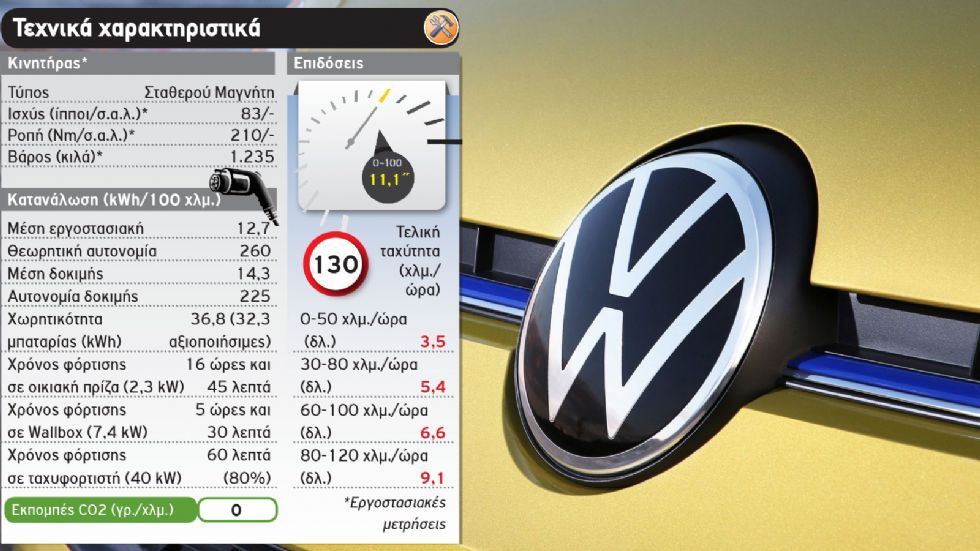The width and height of the screenshot is (980, 551).
Task: Click the 'Σταθερού Μαγνήτη' type value
Action: click(209, 92)
